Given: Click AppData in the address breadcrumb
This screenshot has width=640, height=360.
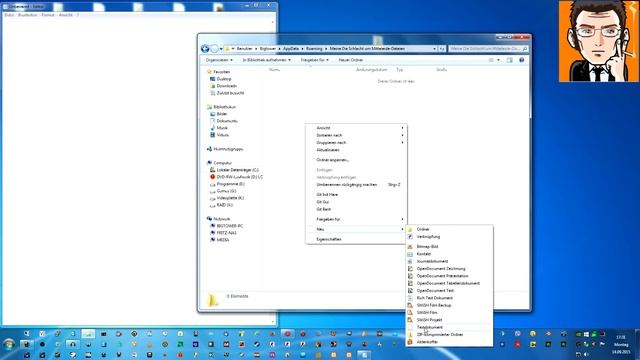Looking at the screenshot, I should coord(291,49).
